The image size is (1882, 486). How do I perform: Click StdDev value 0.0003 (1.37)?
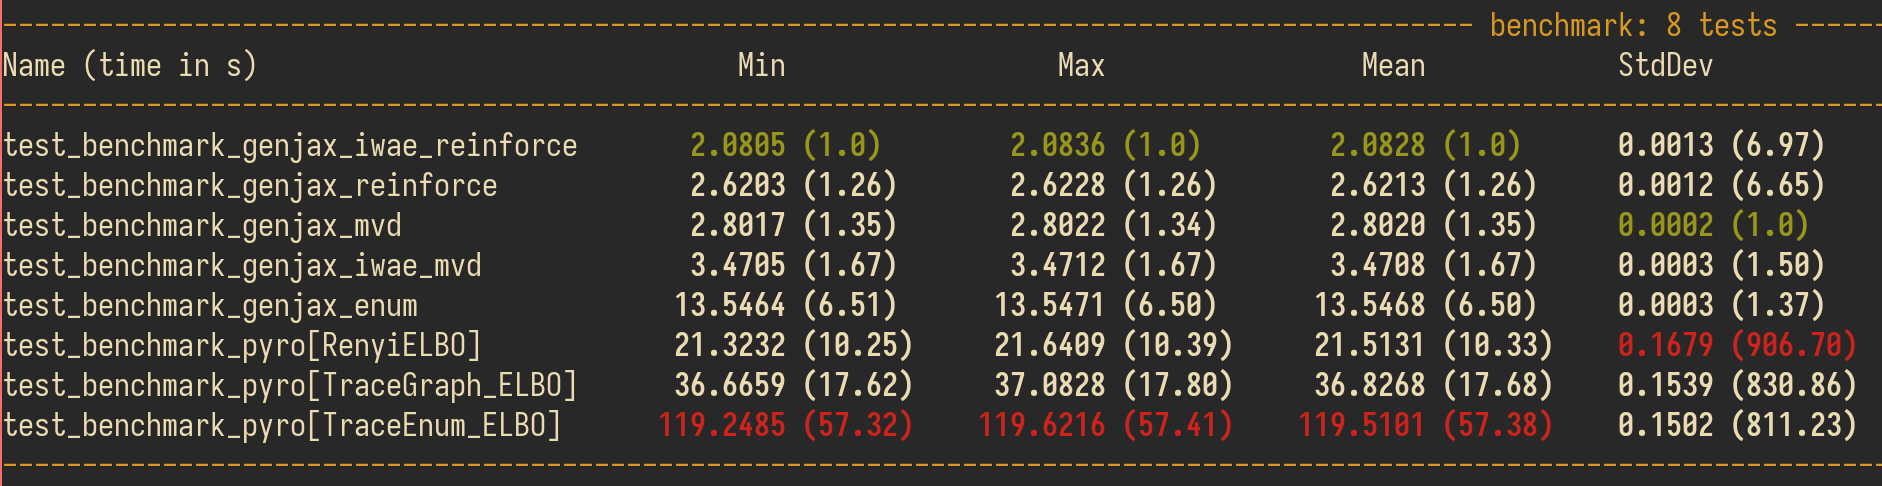1722,306
